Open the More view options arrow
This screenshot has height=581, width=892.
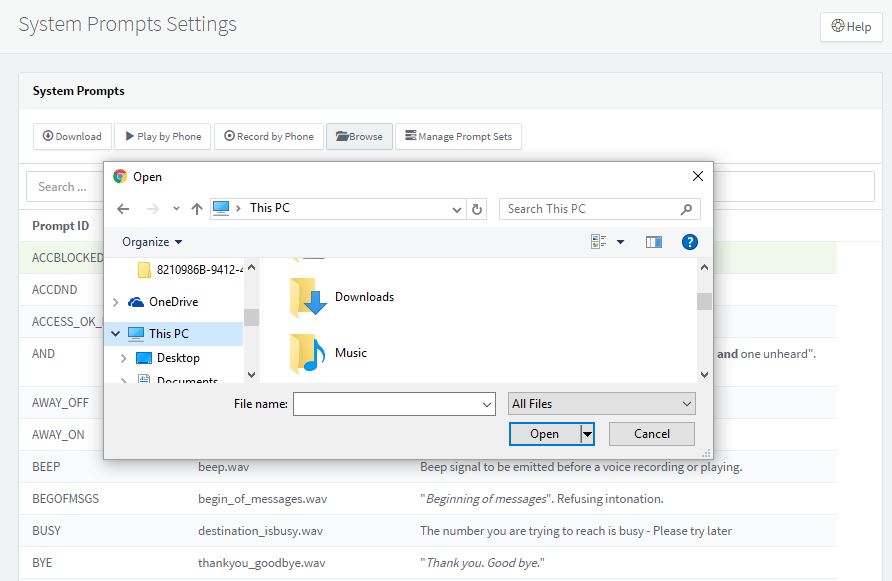[621, 242]
